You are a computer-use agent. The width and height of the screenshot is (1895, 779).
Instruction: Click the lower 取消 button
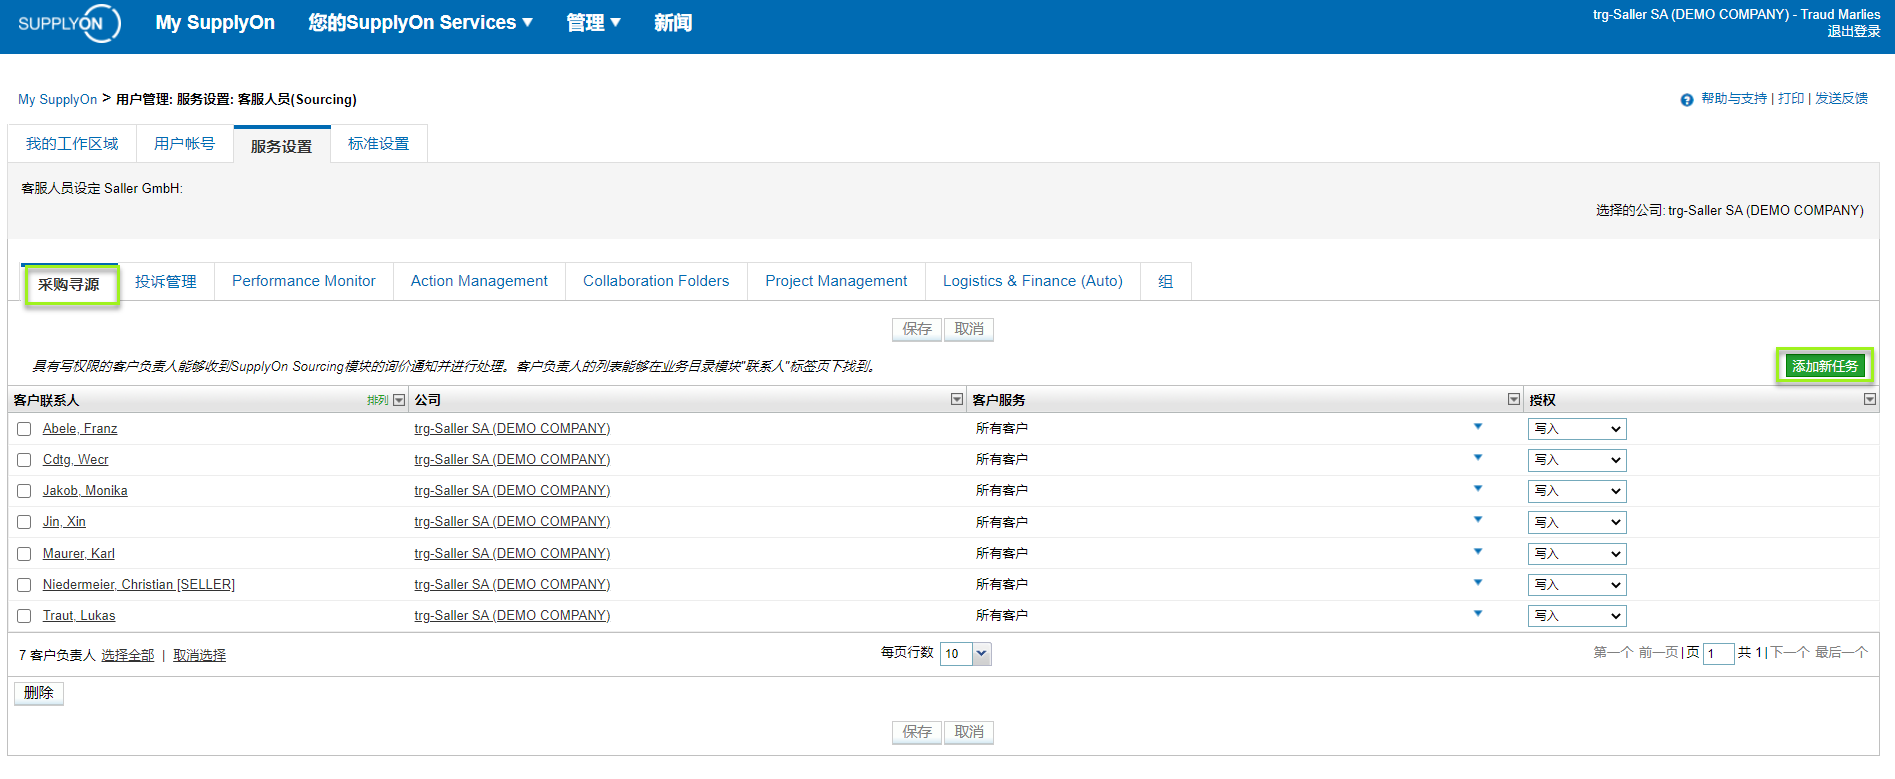969,732
